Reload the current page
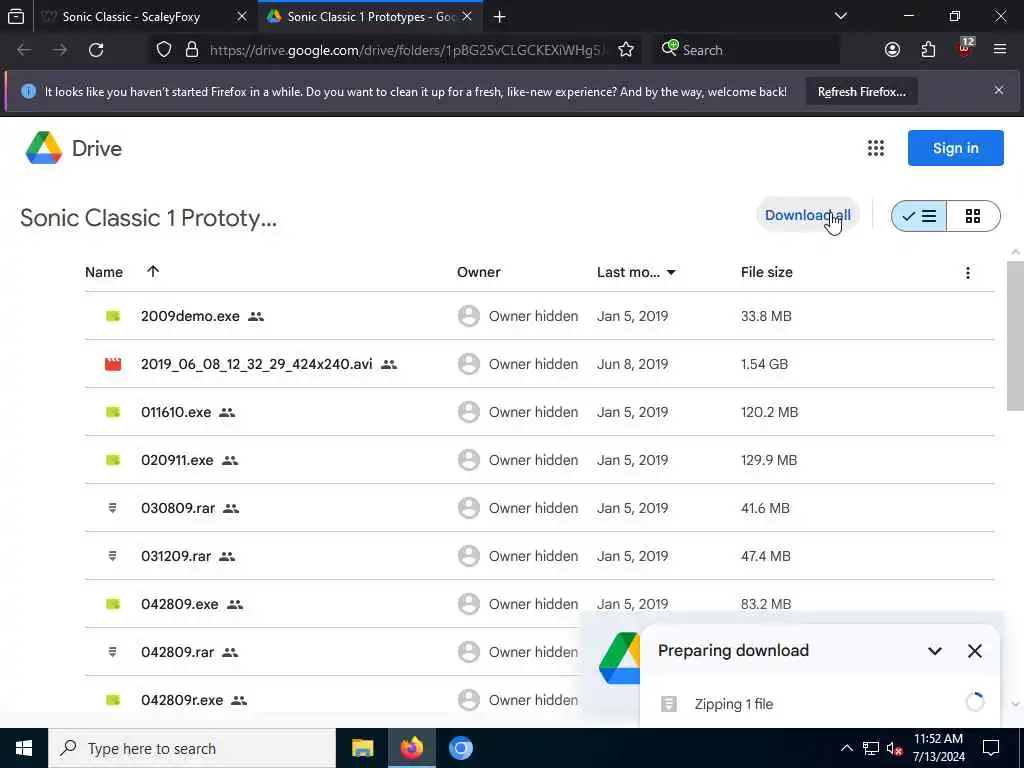The image size is (1024, 768). pyautogui.click(x=96, y=50)
